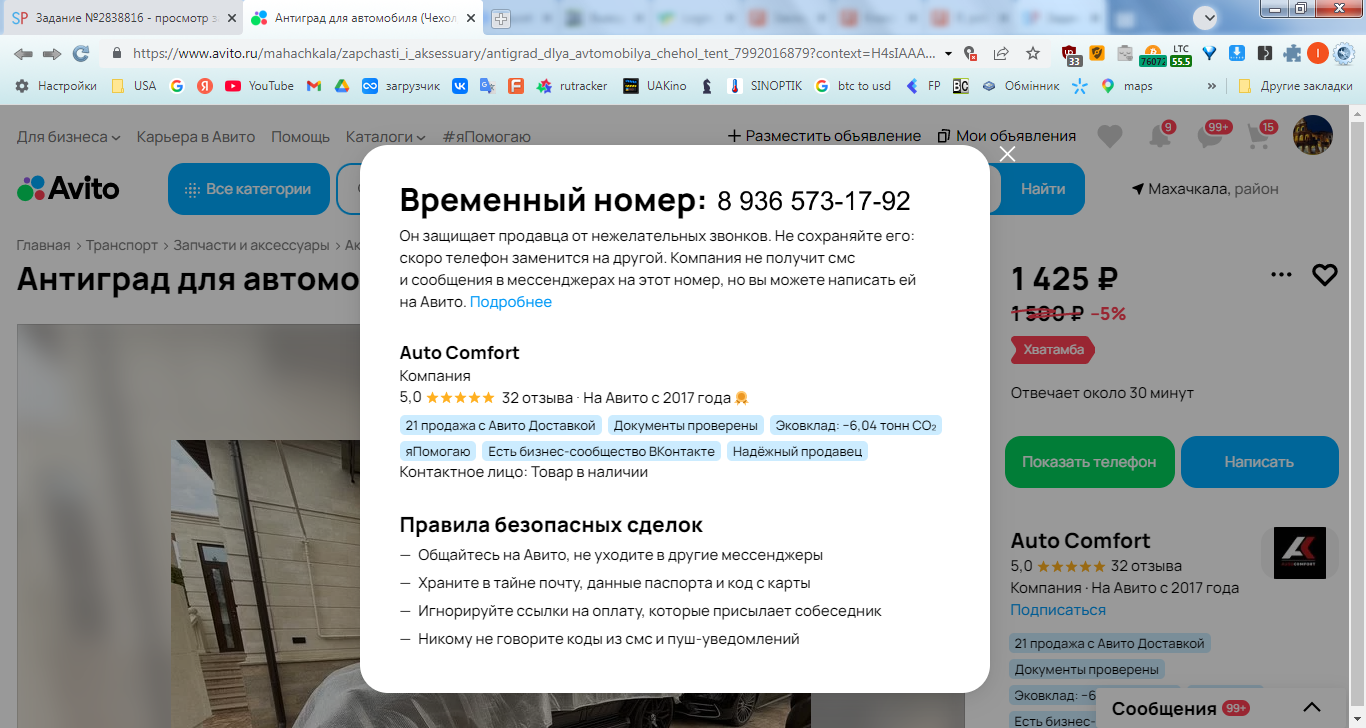Image resolution: width=1366 pixels, height=728 pixels.
Task: Open UAKino bookmark
Action: click(655, 86)
